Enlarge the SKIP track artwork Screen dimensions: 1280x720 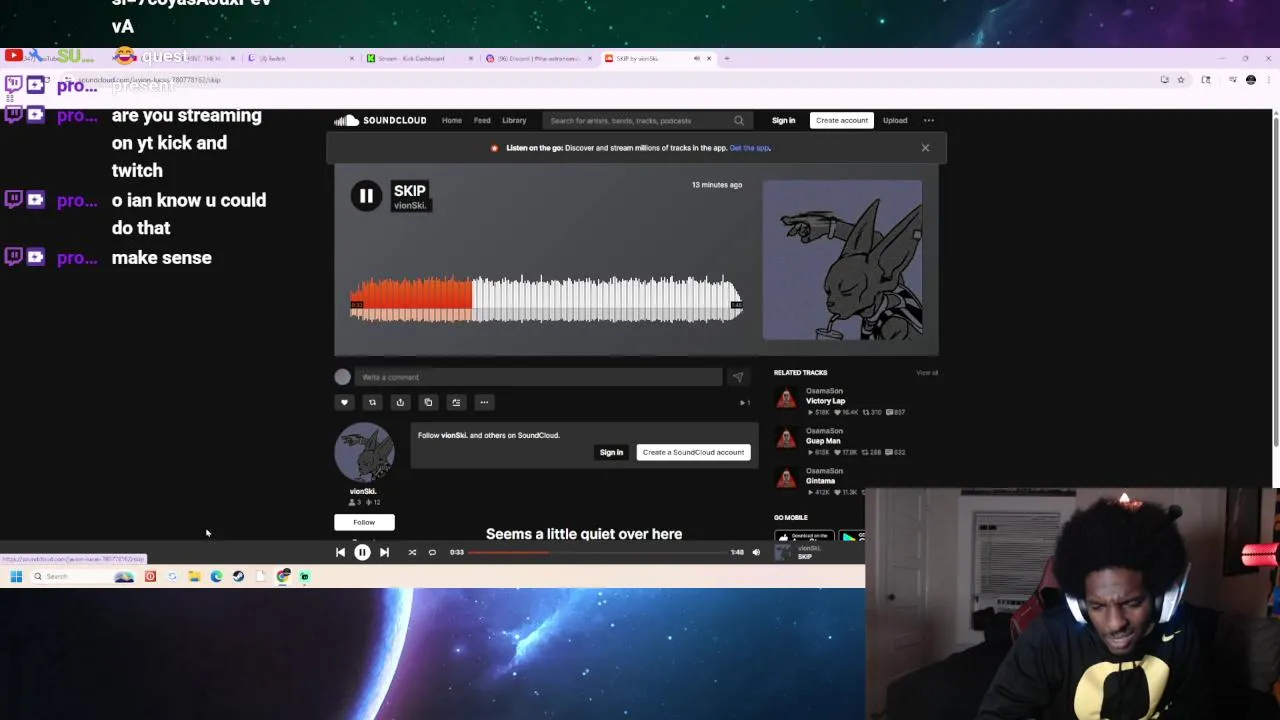click(843, 260)
